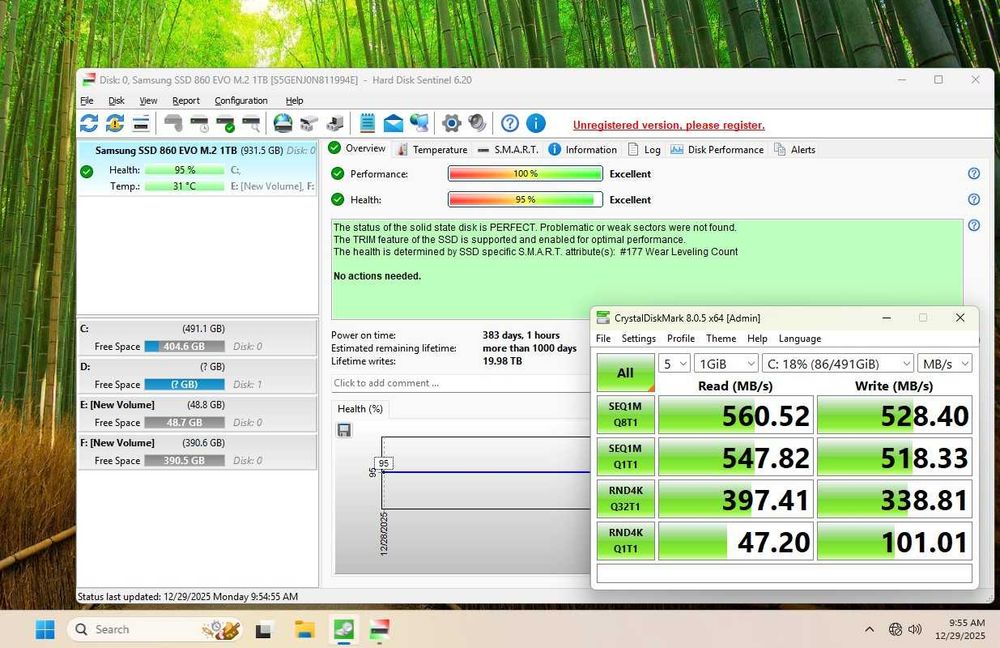Run the RND4K Q1T1 test button
1000x648 pixels.
(626, 541)
